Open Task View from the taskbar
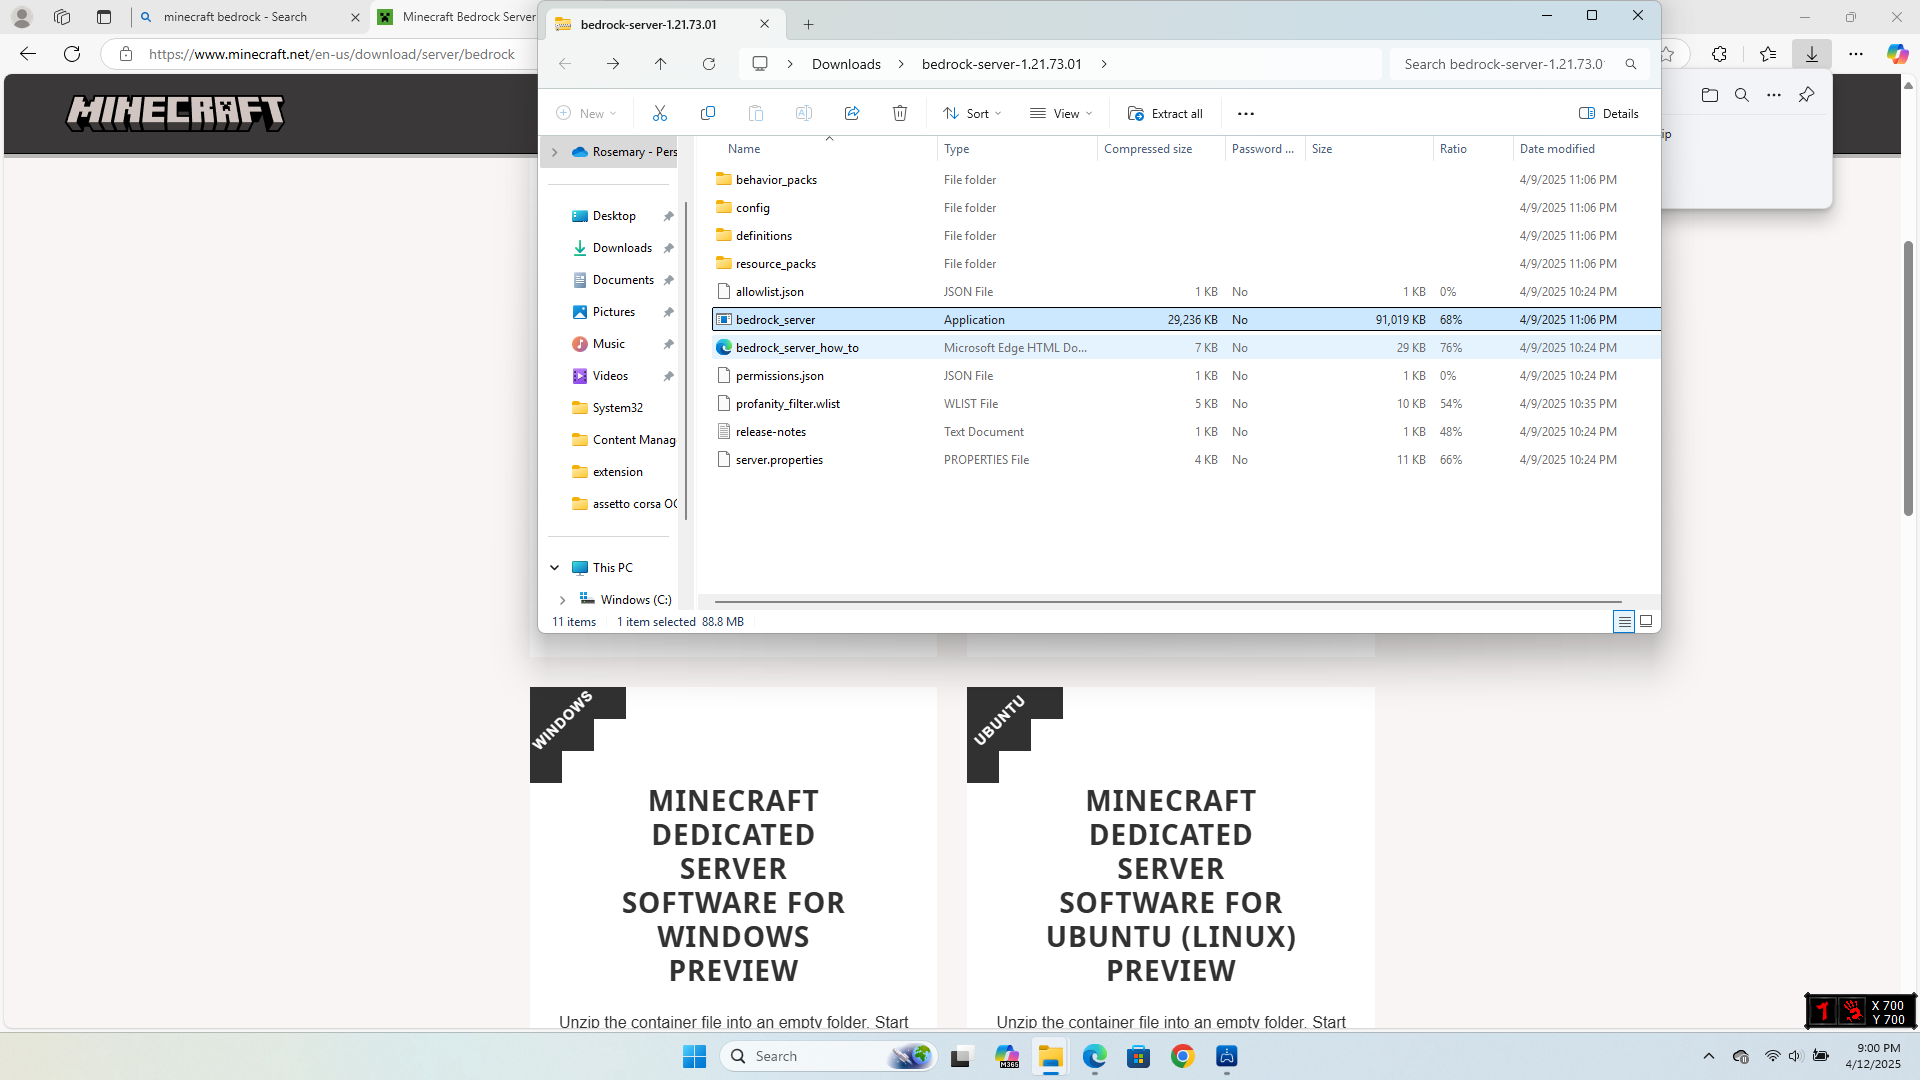 pos(961,1057)
